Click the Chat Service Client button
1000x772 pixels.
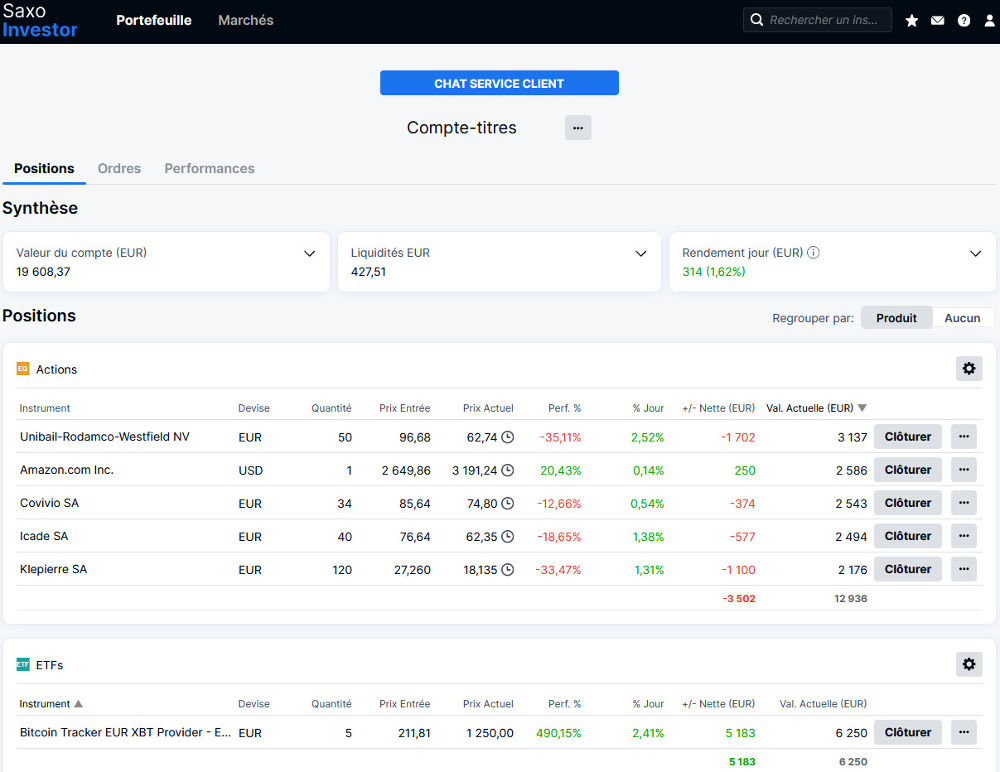[x=499, y=83]
